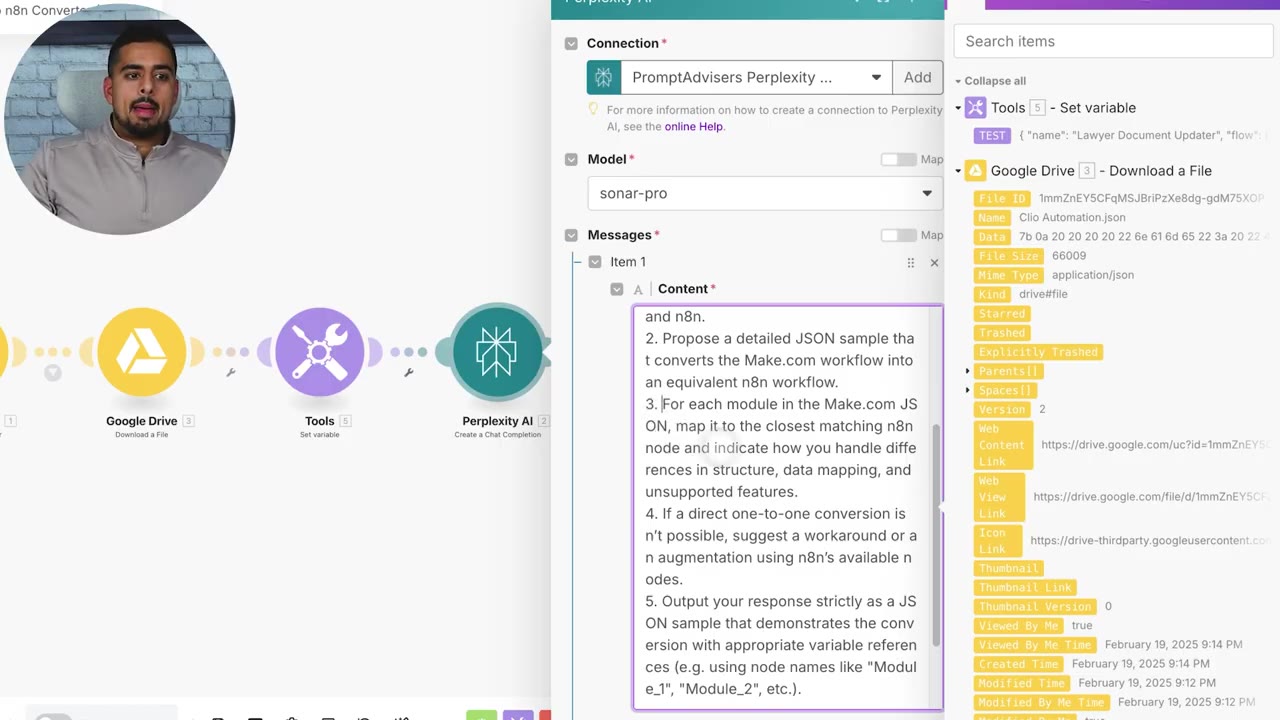
Task: Expand the Spaces[] array
Action: (x=967, y=390)
